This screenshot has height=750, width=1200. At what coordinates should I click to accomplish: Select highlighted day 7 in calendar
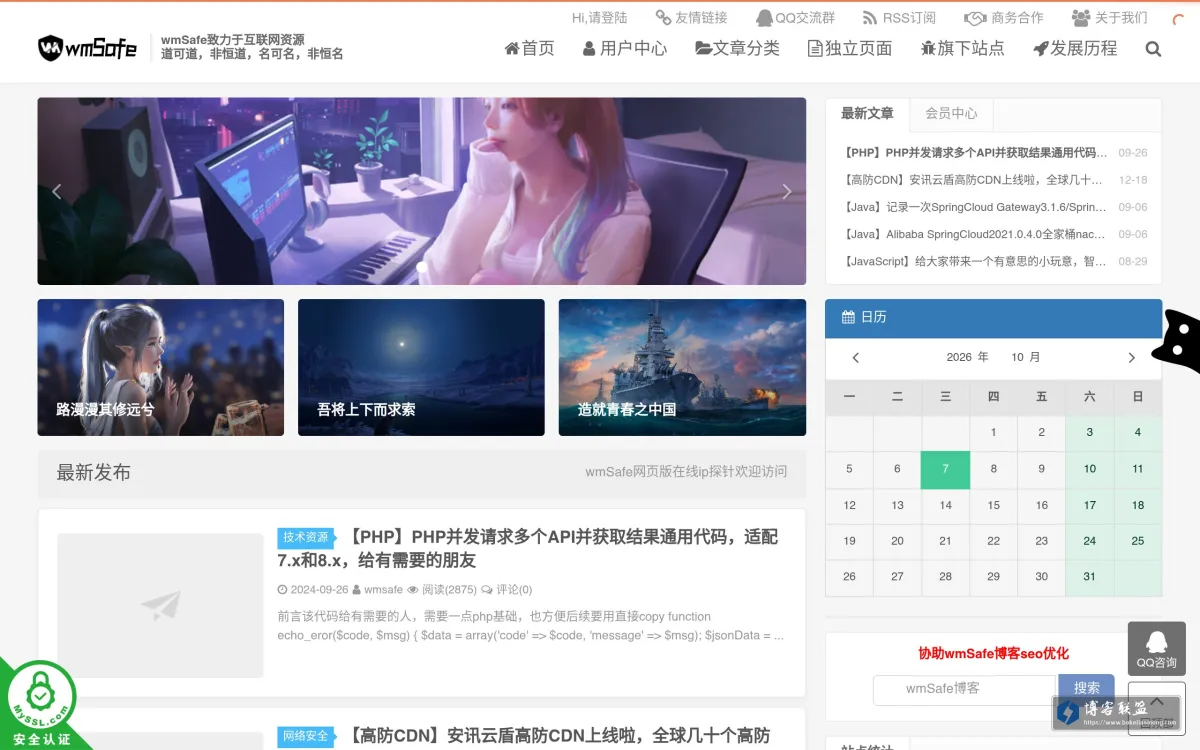(945, 469)
